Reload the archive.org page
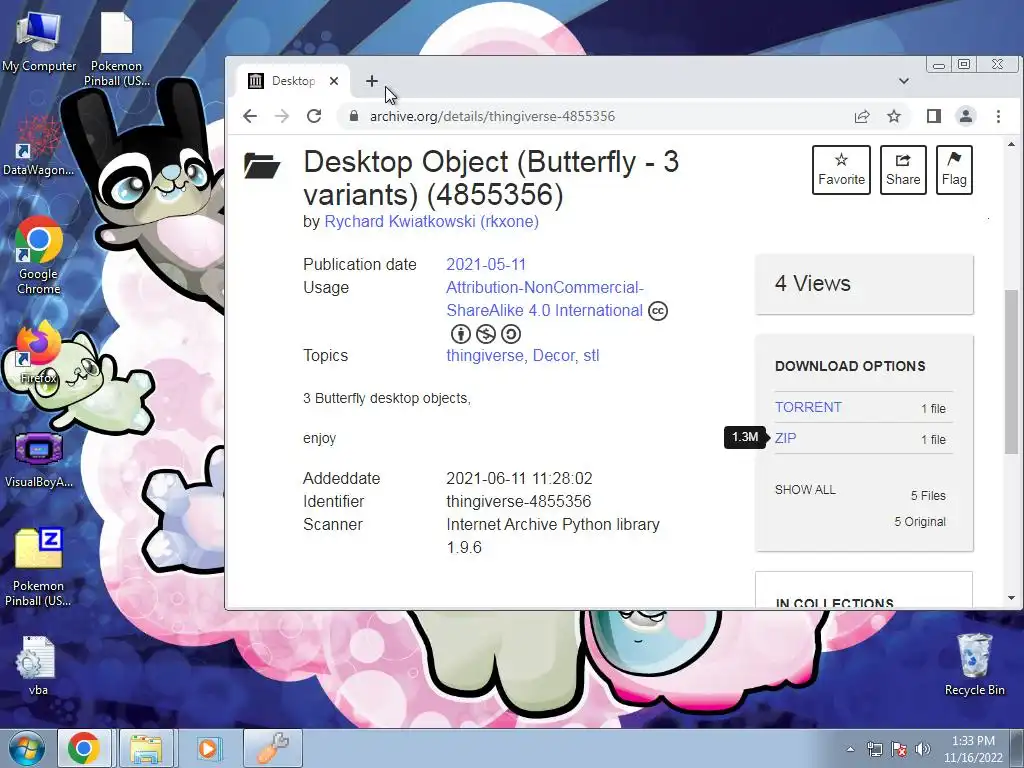This screenshot has width=1024, height=768. [x=314, y=116]
